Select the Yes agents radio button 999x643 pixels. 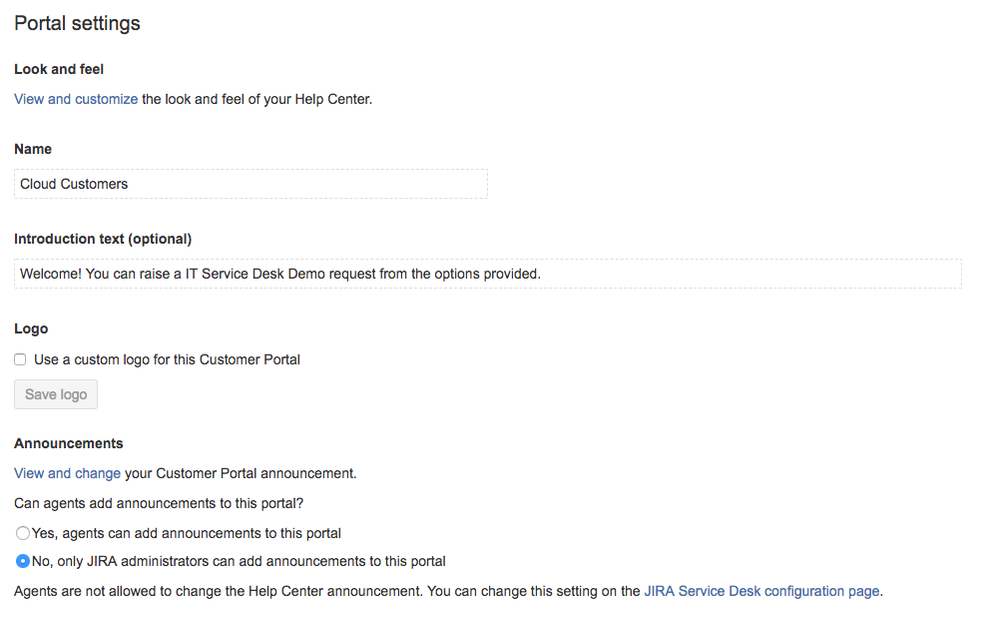(x=23, y=533)
